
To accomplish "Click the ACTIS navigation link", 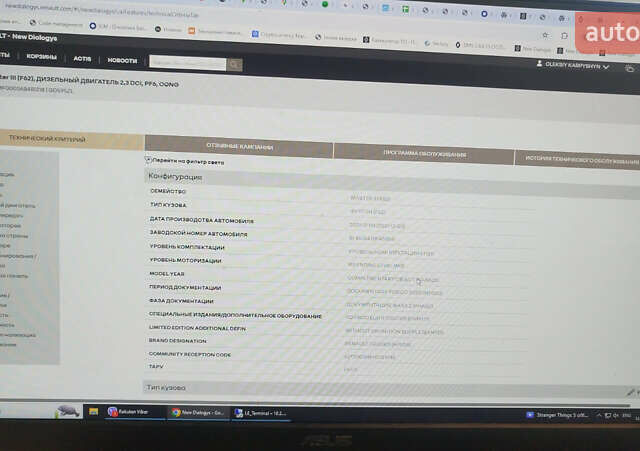I will 82,59.
